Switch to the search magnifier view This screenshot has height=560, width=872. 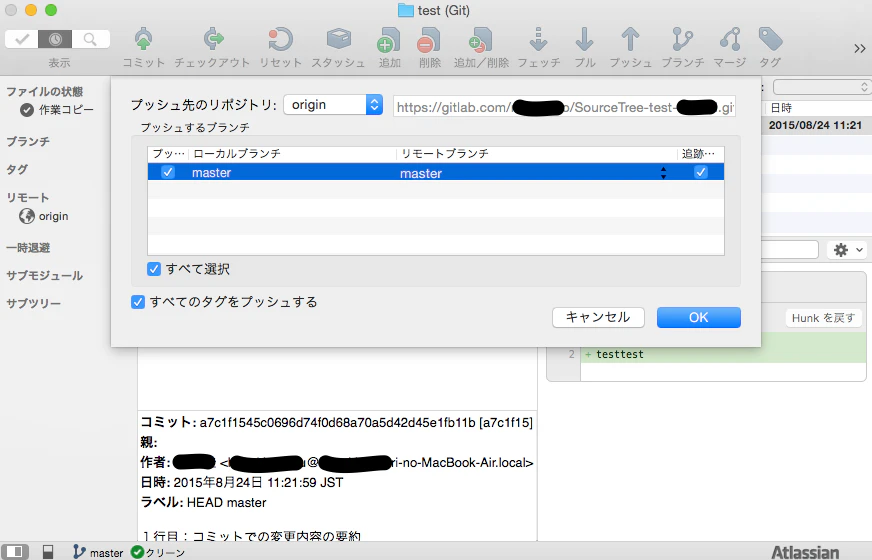[90, 39]
